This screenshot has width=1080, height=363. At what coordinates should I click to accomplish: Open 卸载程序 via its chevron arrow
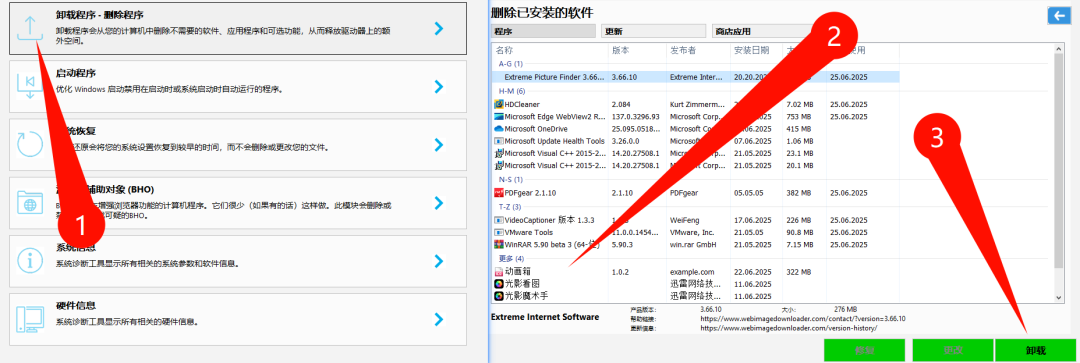click(x=439, y=28)
